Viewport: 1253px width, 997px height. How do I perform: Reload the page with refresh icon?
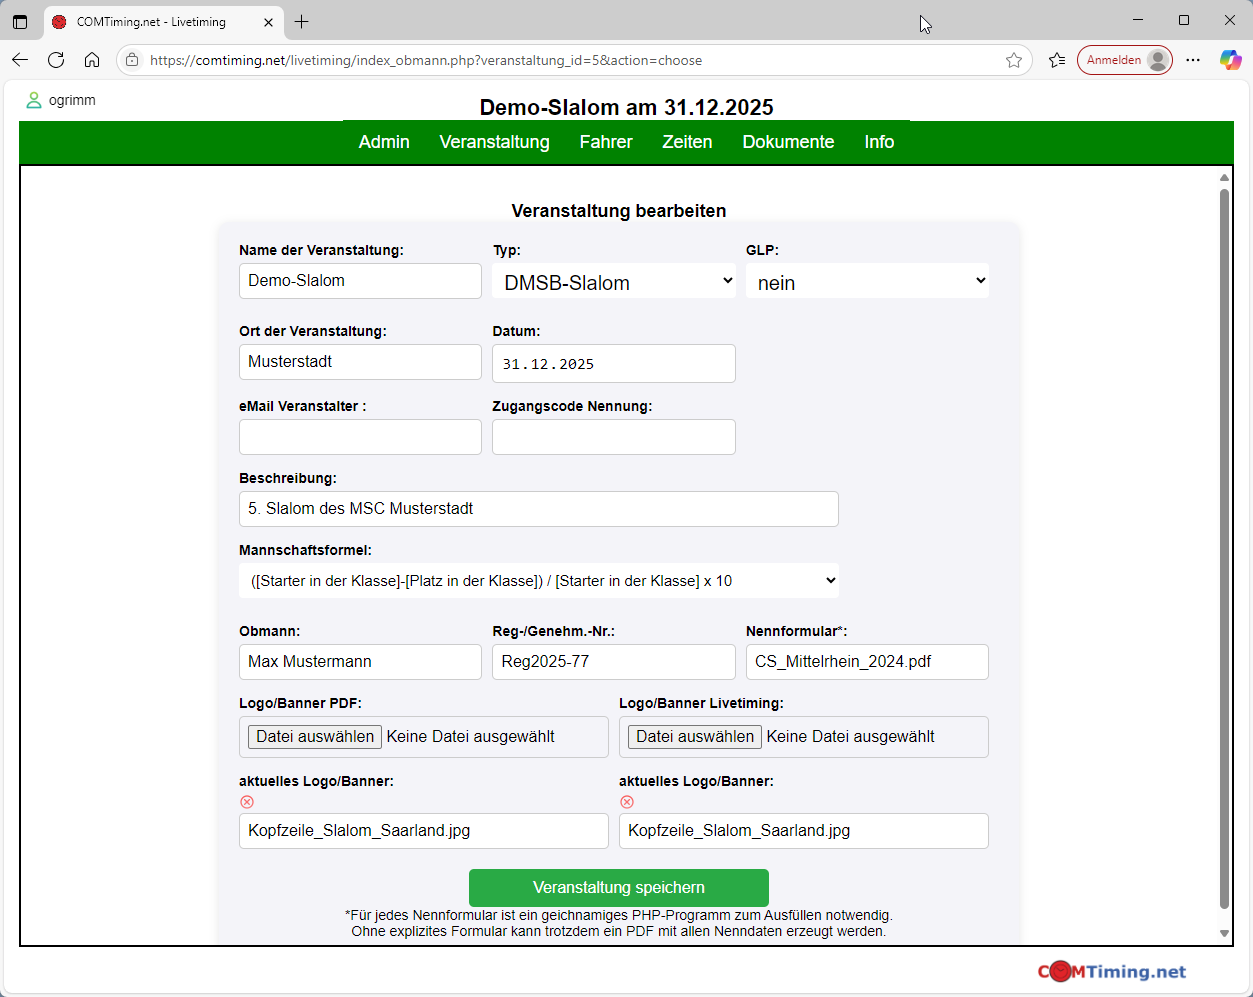56,60
